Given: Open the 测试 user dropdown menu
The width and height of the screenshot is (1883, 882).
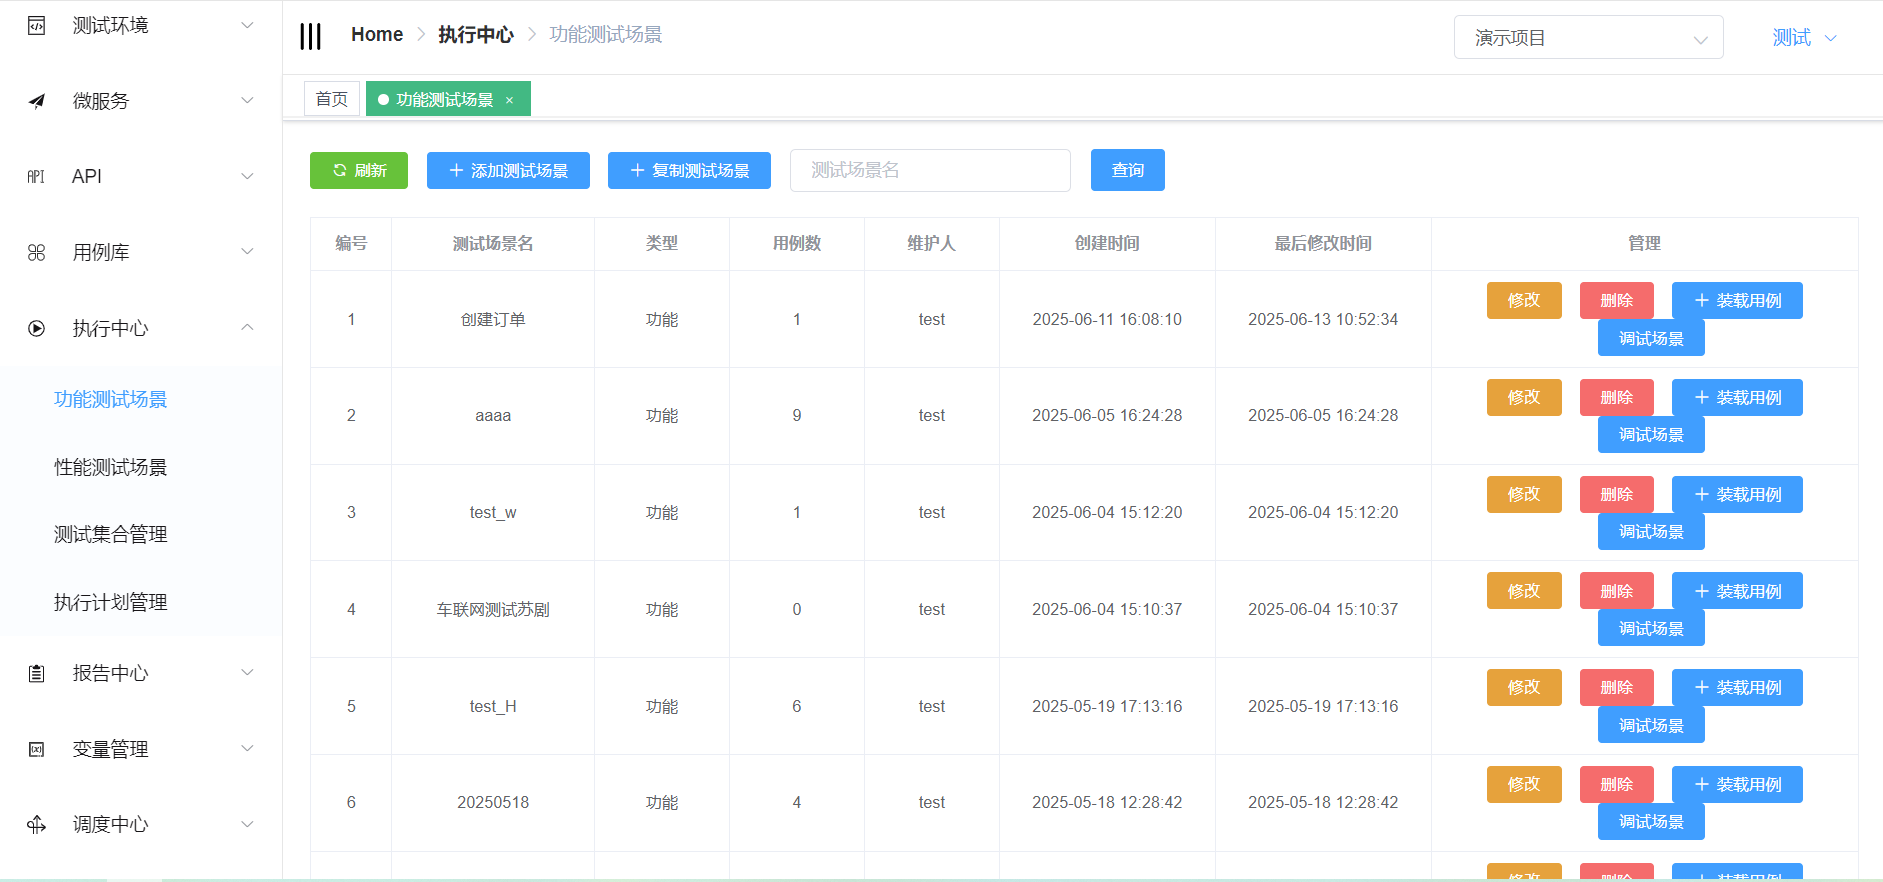Looking at the screenshot, I should (1803, 38).
